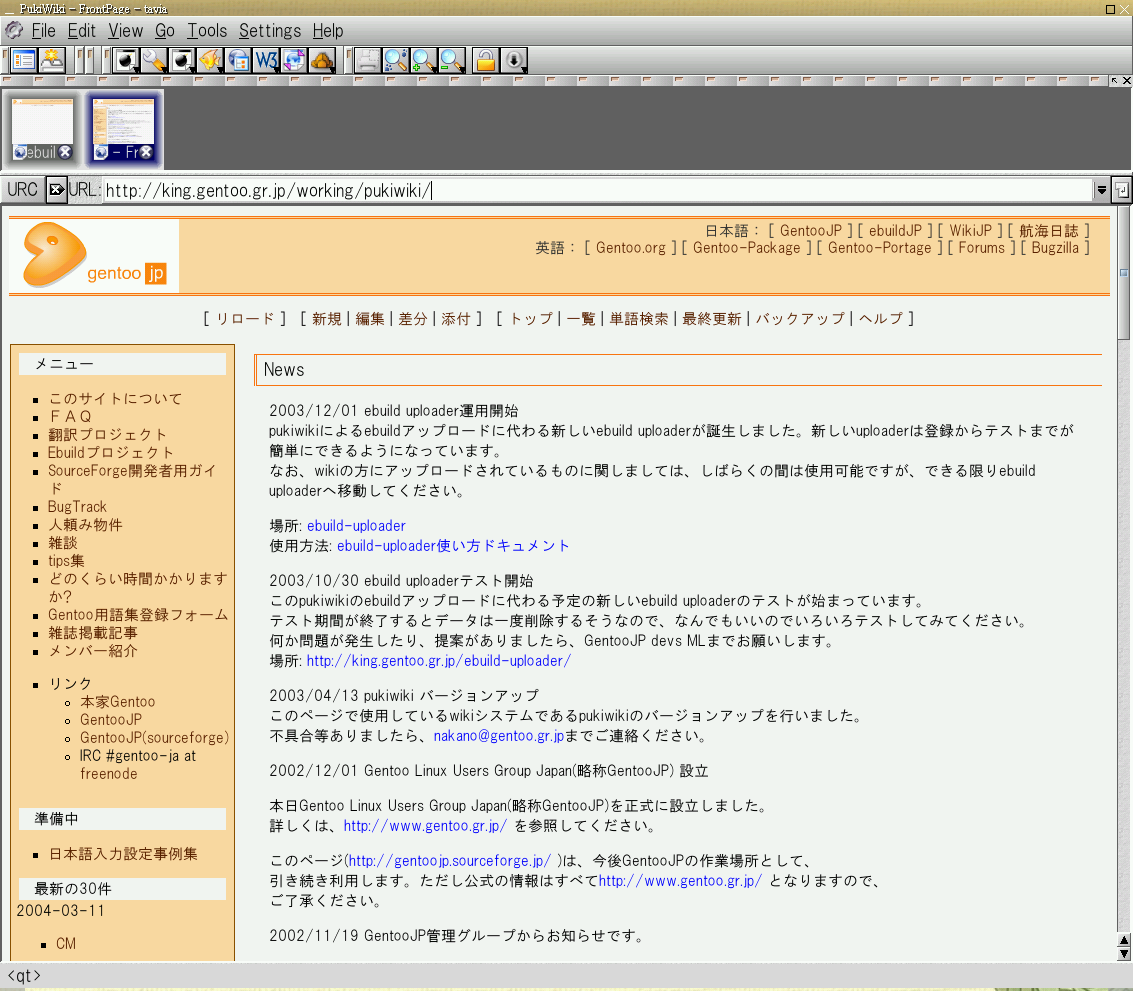Click the 単語検索 (word search) link
Screen dimensions: 1133x991
[639, 319]
